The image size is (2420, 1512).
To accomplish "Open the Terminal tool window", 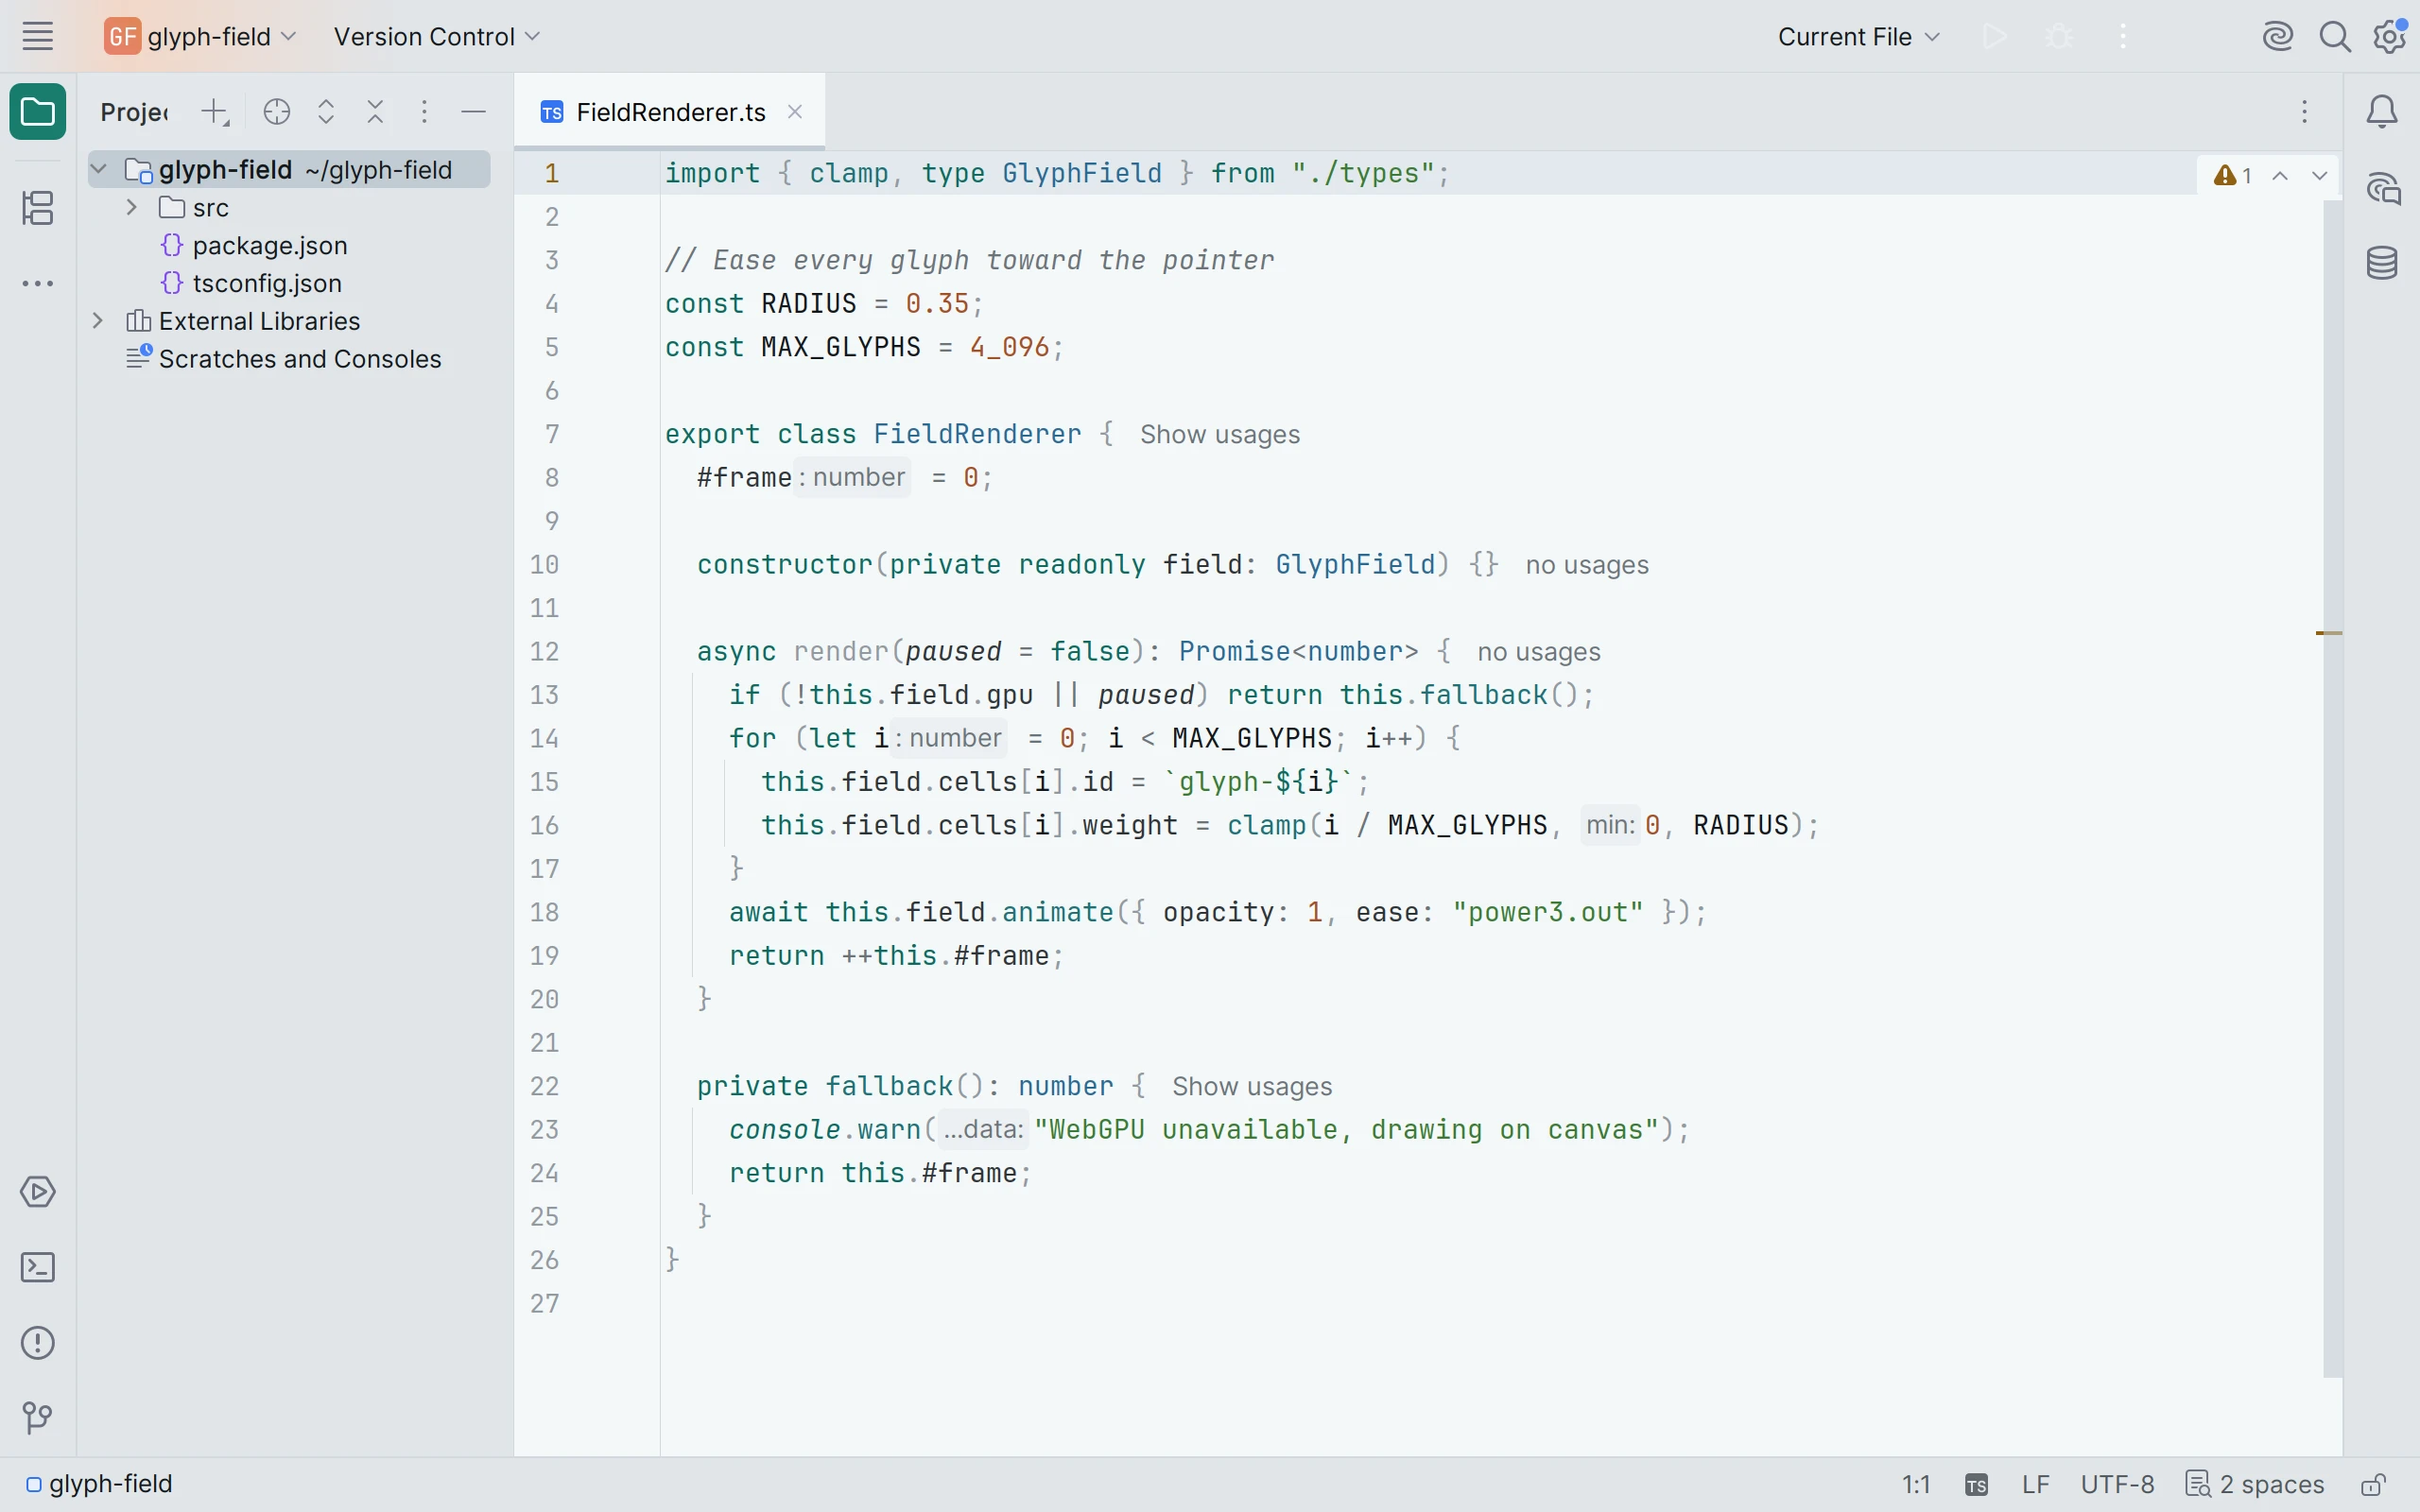I will [x=38, y=1268].
